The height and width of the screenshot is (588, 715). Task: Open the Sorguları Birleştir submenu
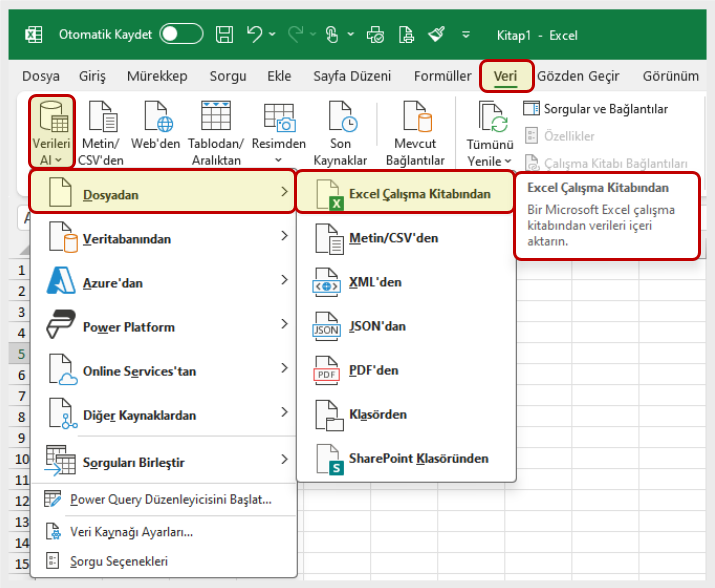(164, 461)
